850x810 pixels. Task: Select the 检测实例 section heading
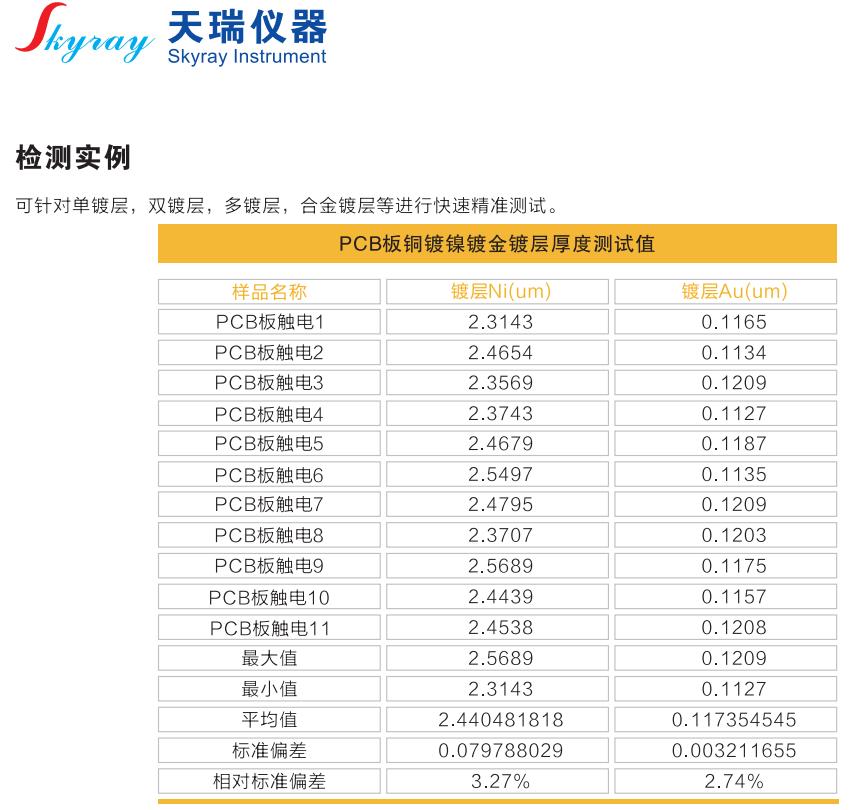[73, 157]
